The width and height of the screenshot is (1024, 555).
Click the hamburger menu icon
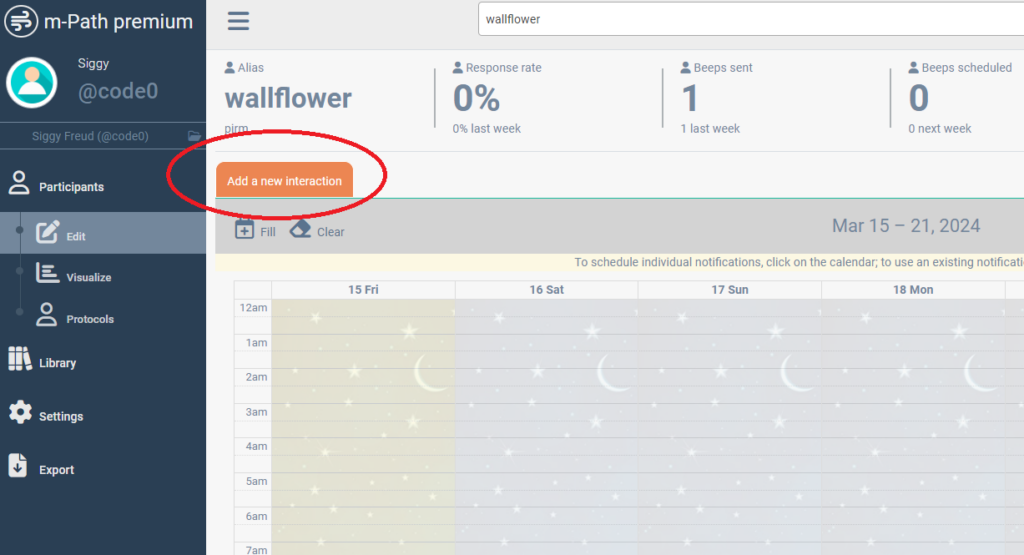(238, 21)
